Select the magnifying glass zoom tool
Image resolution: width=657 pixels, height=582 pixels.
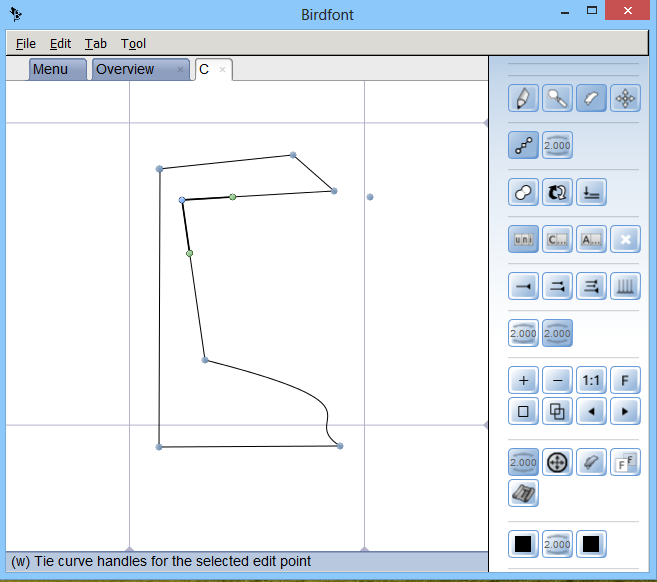tap(557, 98)
